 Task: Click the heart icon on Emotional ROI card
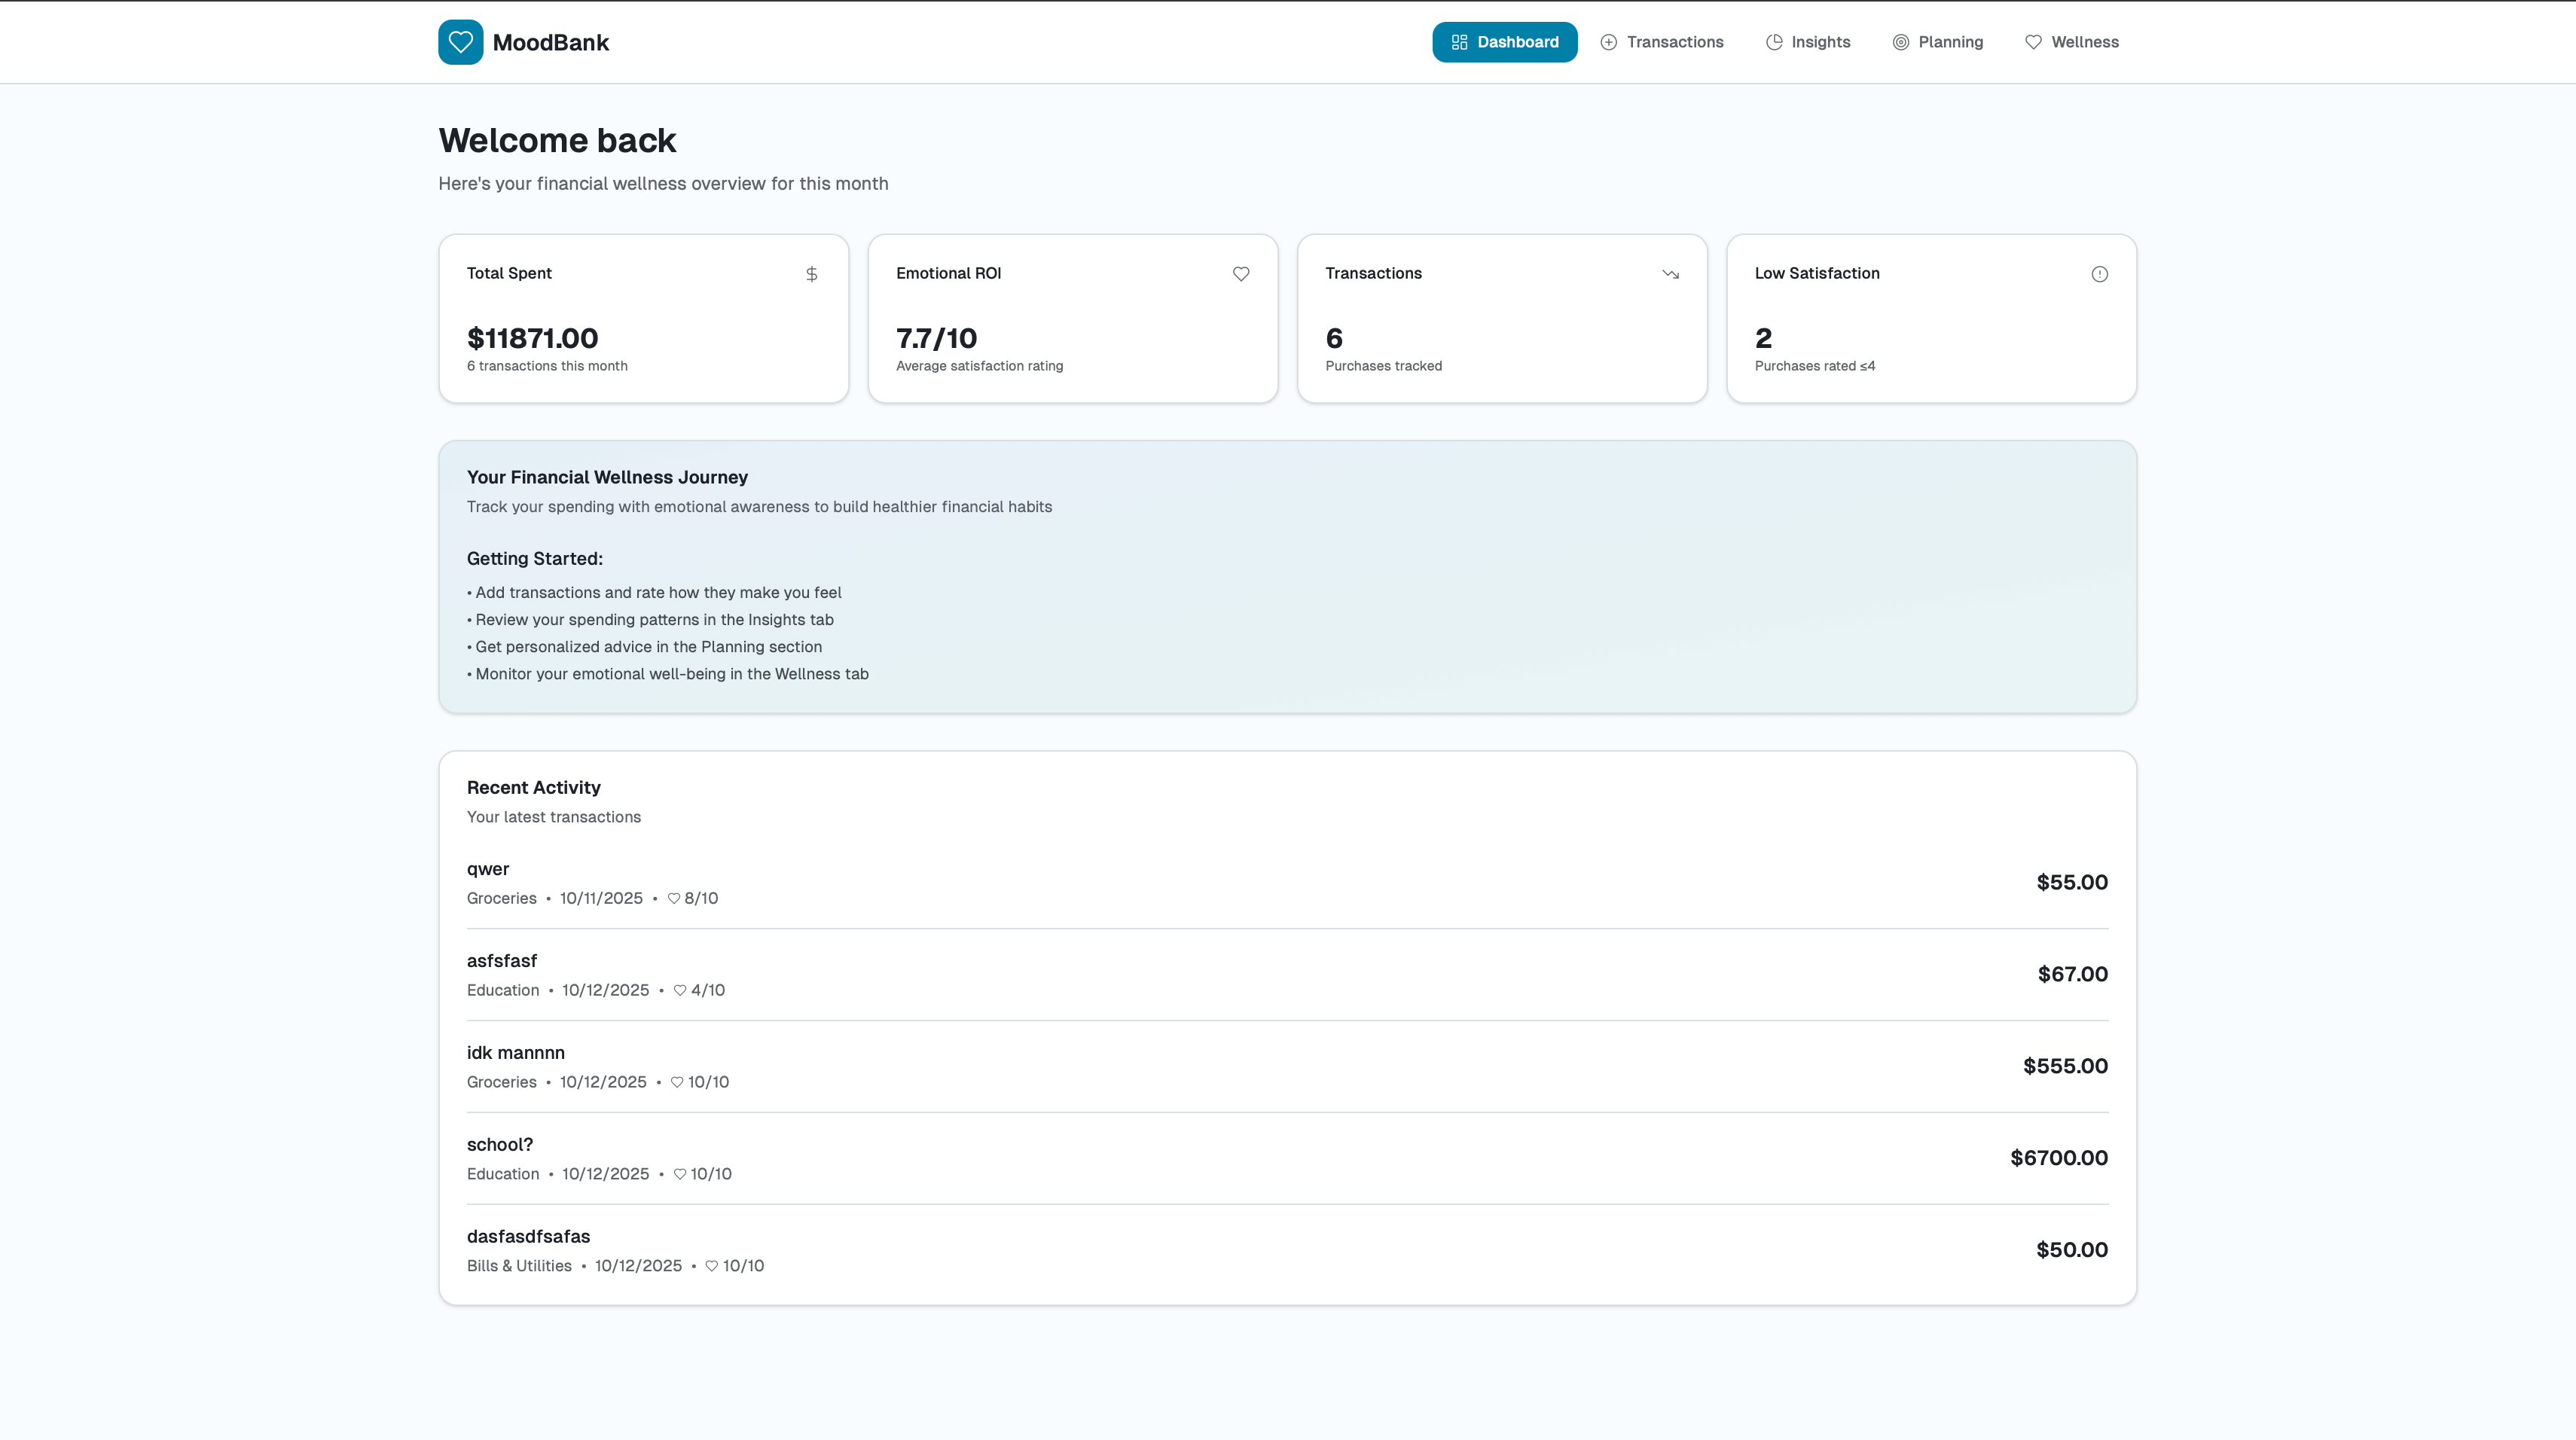pos(1241,274)
